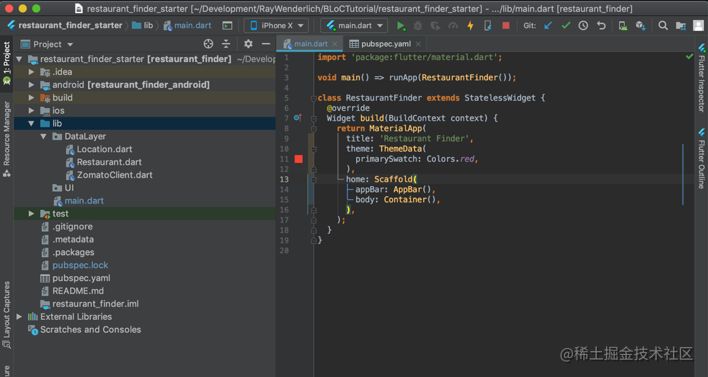Open Project panel settings gear
708x377 pixels.
(248, 44)
